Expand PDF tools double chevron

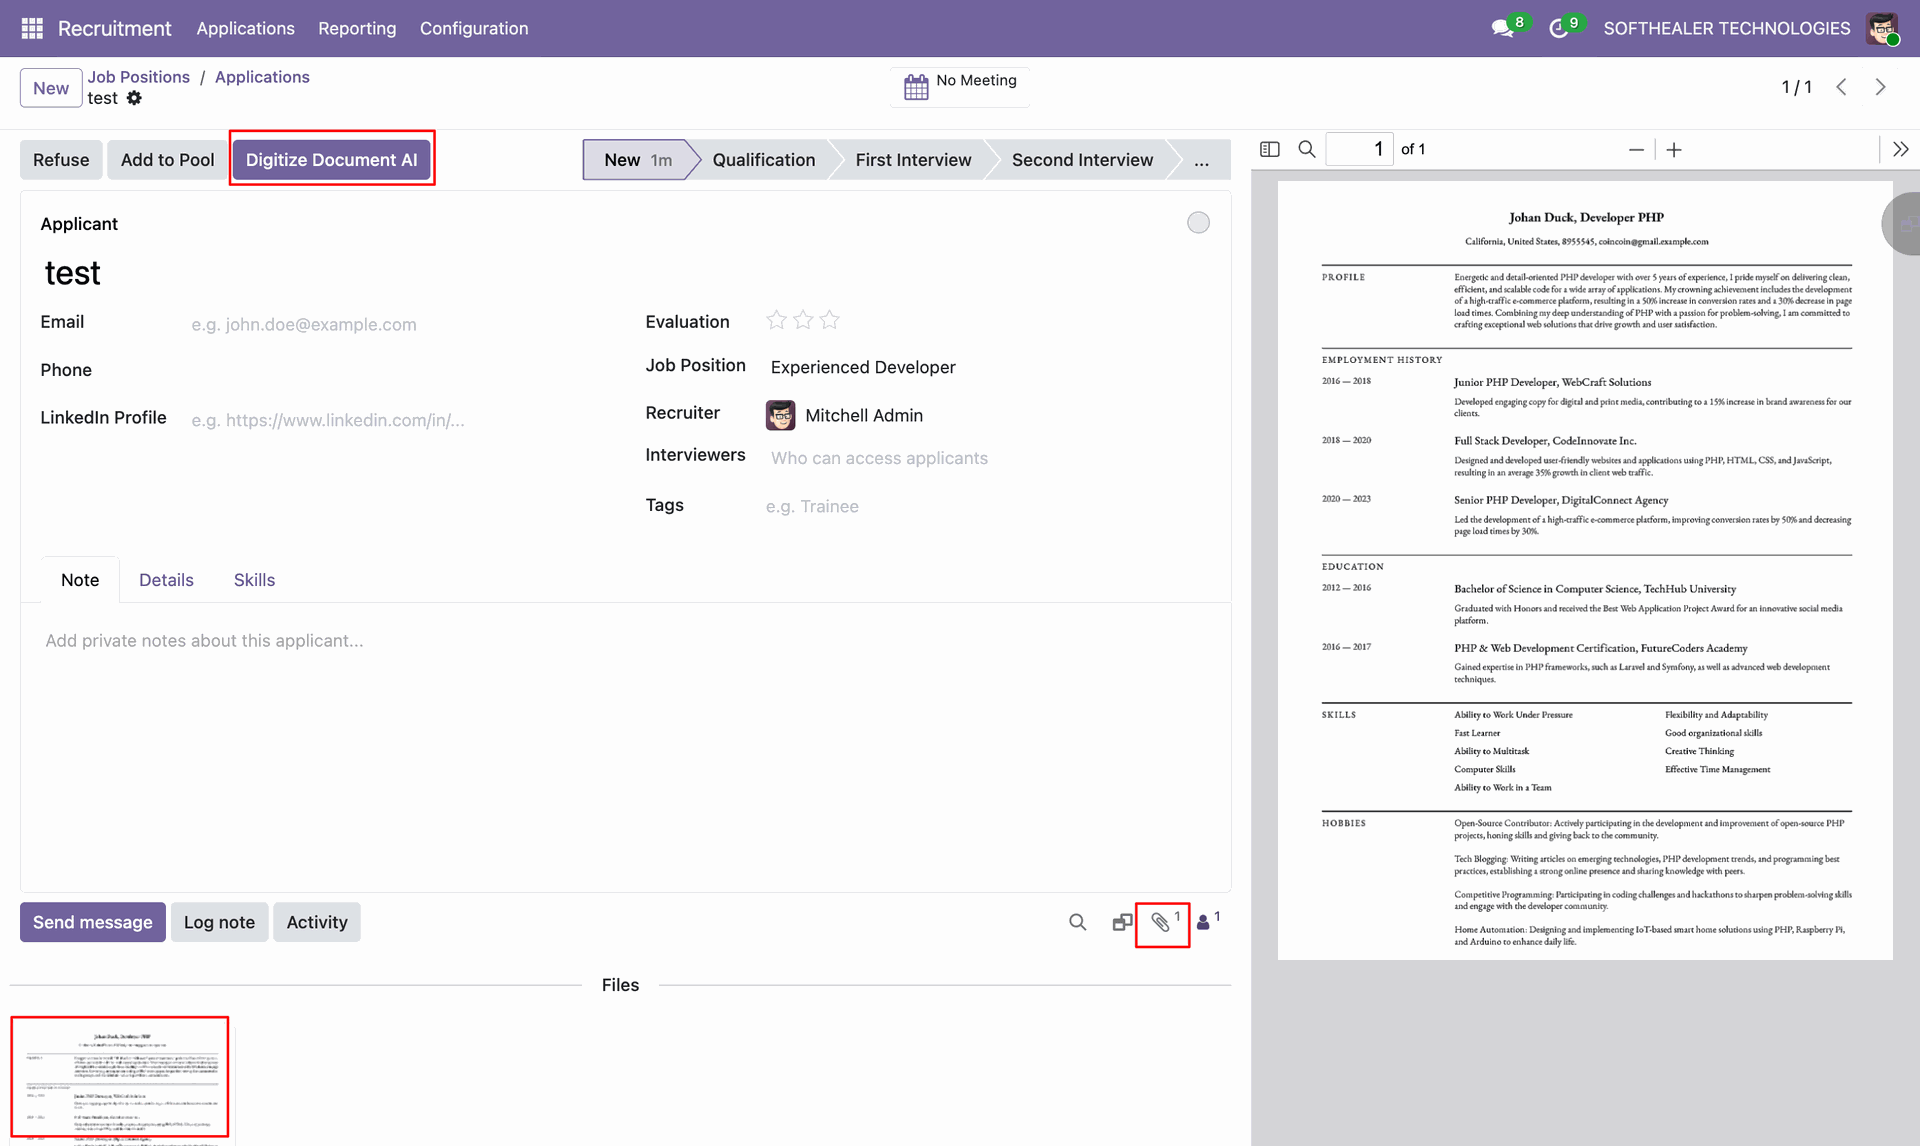click(x=1900, y=149)
